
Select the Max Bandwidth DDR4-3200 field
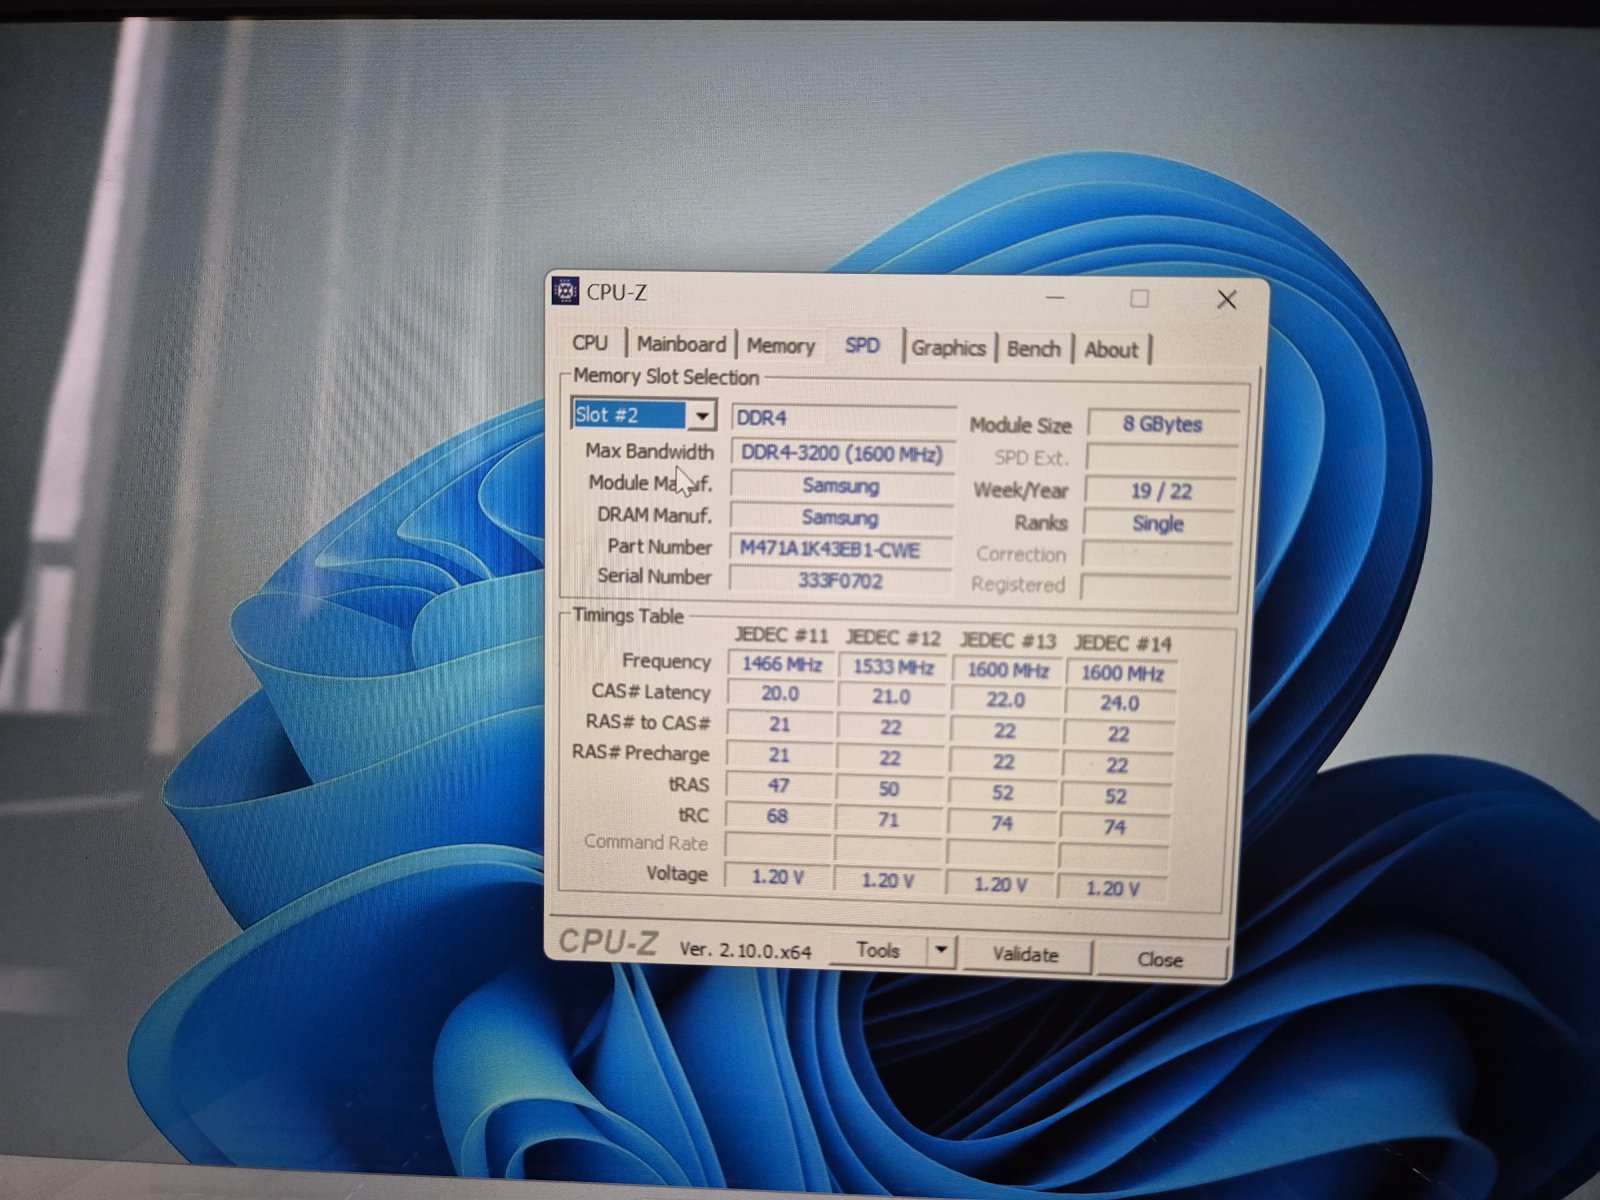(x=842, y=454)
